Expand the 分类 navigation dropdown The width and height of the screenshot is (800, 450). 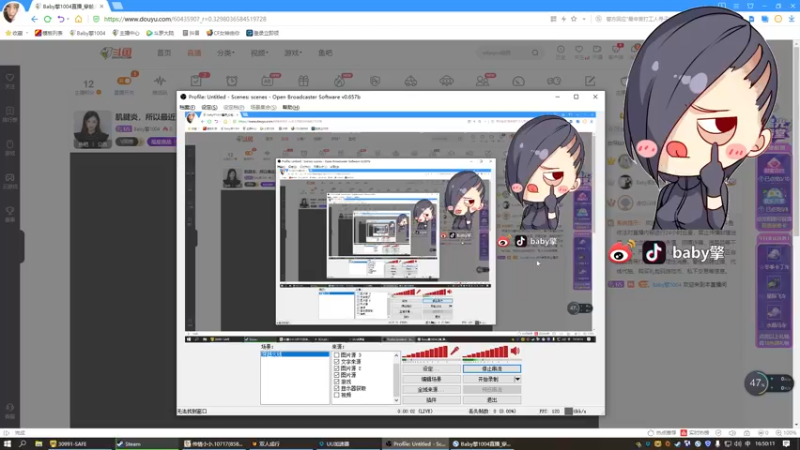(226, 53)
